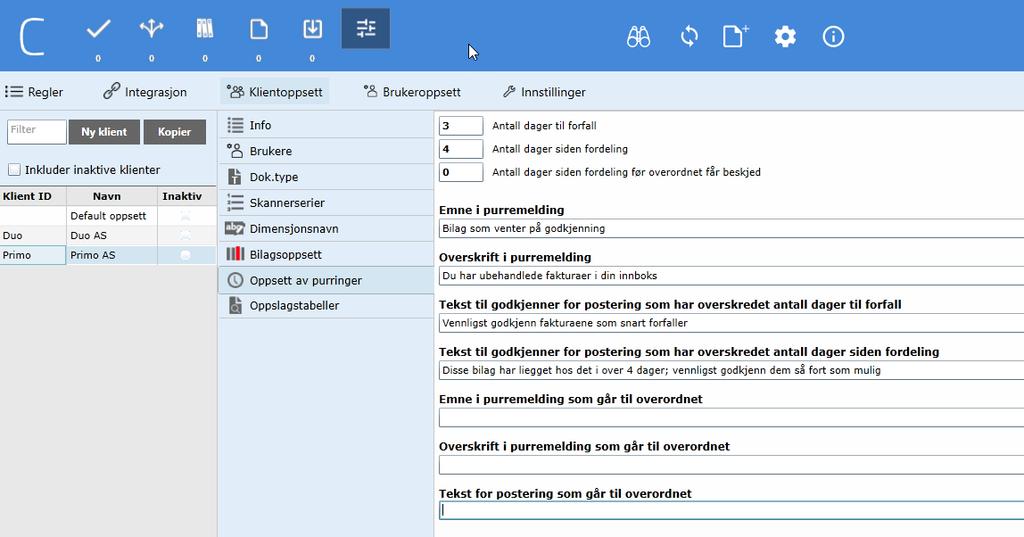This screenshot has height=537, width=1024.
Task: Toggle Inaktiv indicator for Primo AS row
Action: click(x=185, y=255)
